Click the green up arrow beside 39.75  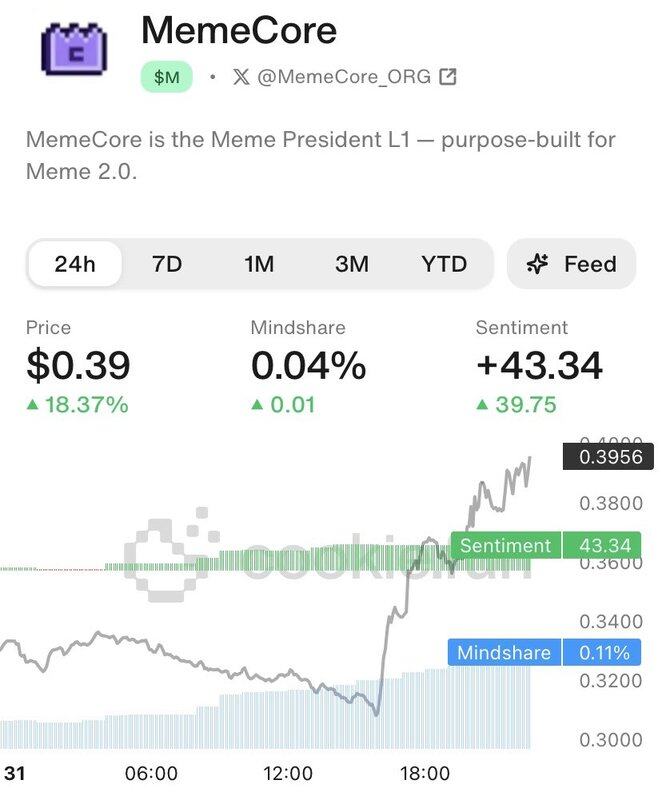[482, 405]
